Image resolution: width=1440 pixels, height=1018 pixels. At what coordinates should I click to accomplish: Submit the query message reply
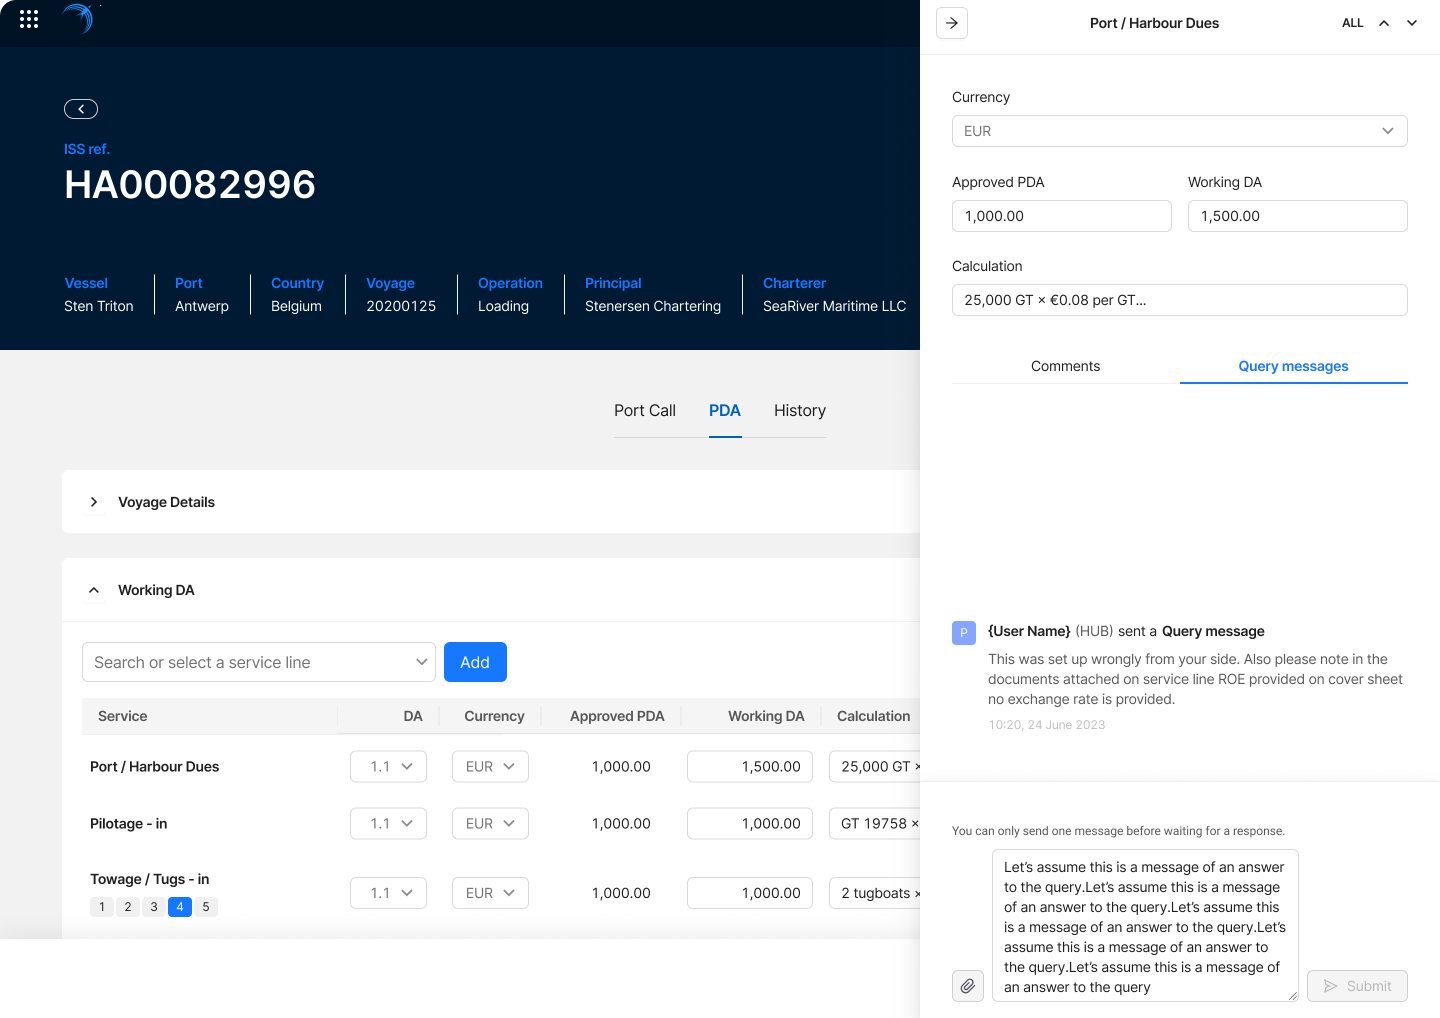1357,986
